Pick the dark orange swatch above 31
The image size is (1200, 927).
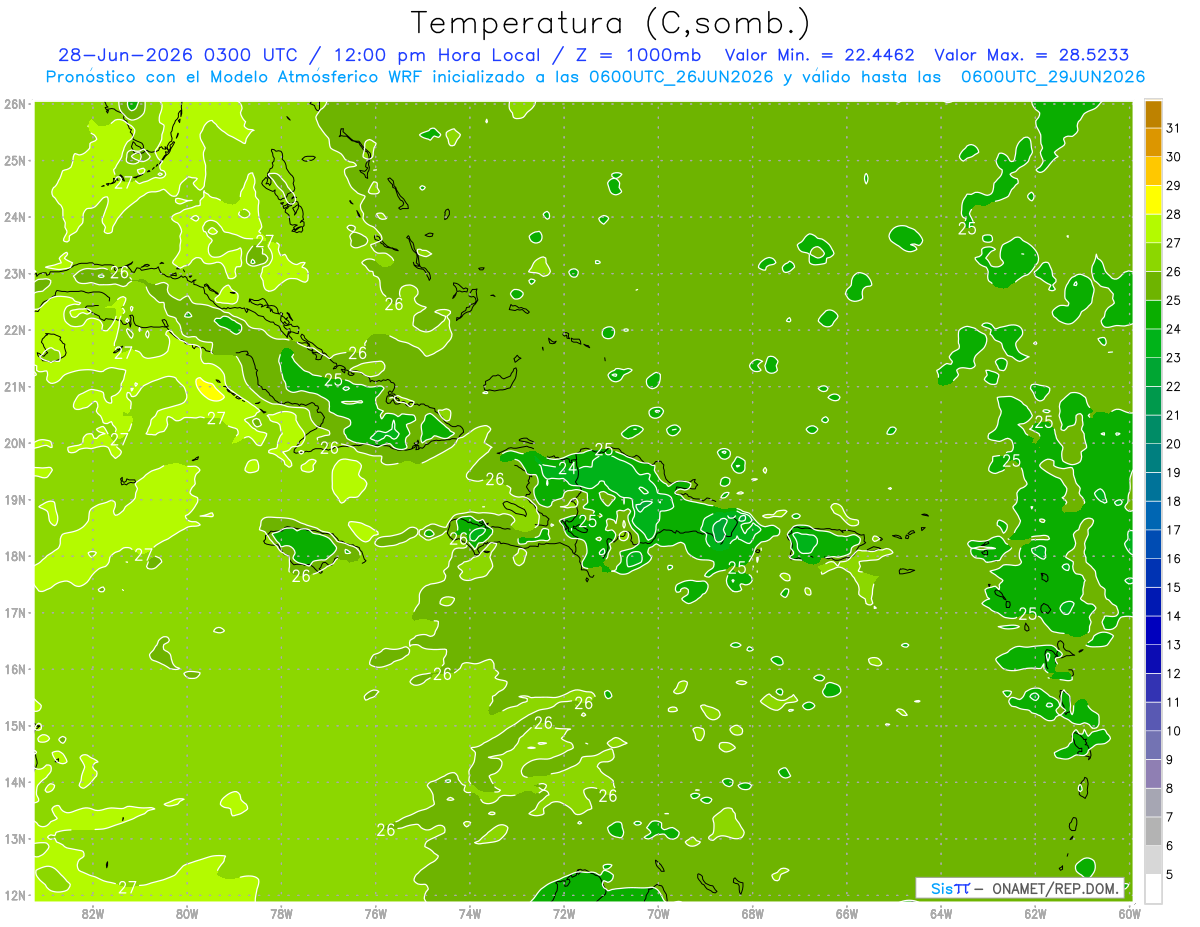tap(1153, 115)
